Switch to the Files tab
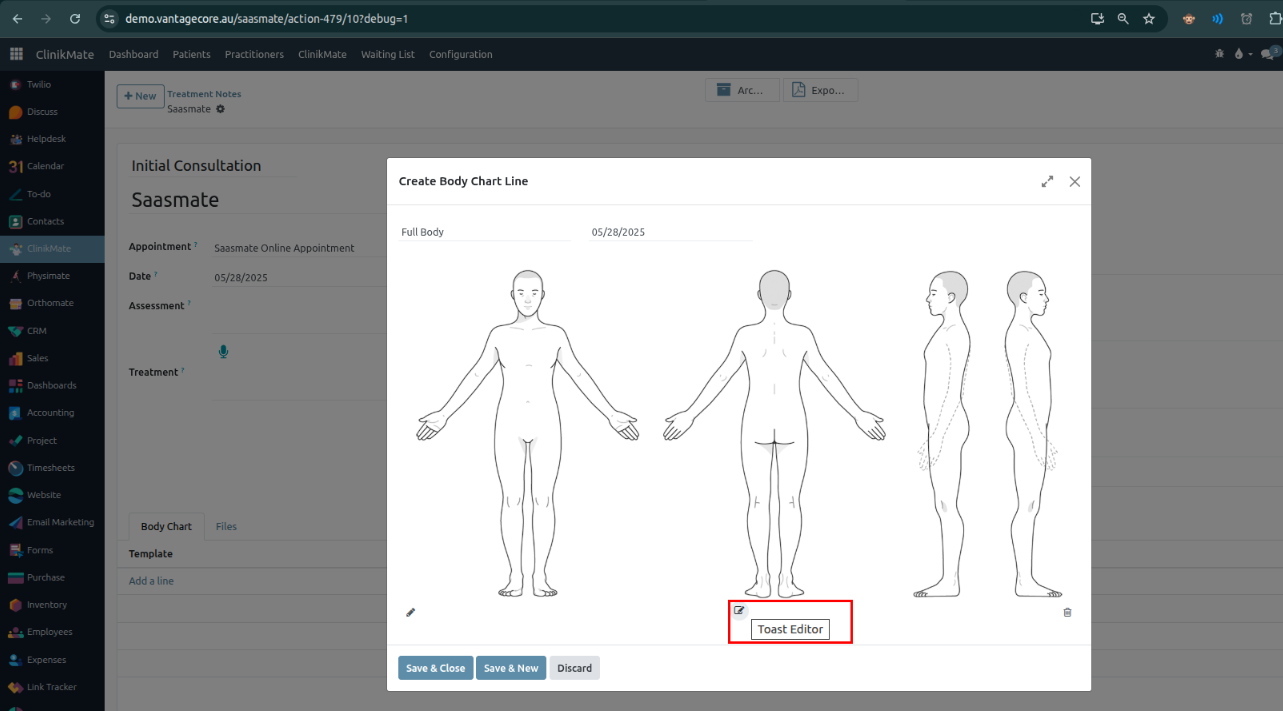Viewport: 1283px width, 711px height. coord(226,526)
